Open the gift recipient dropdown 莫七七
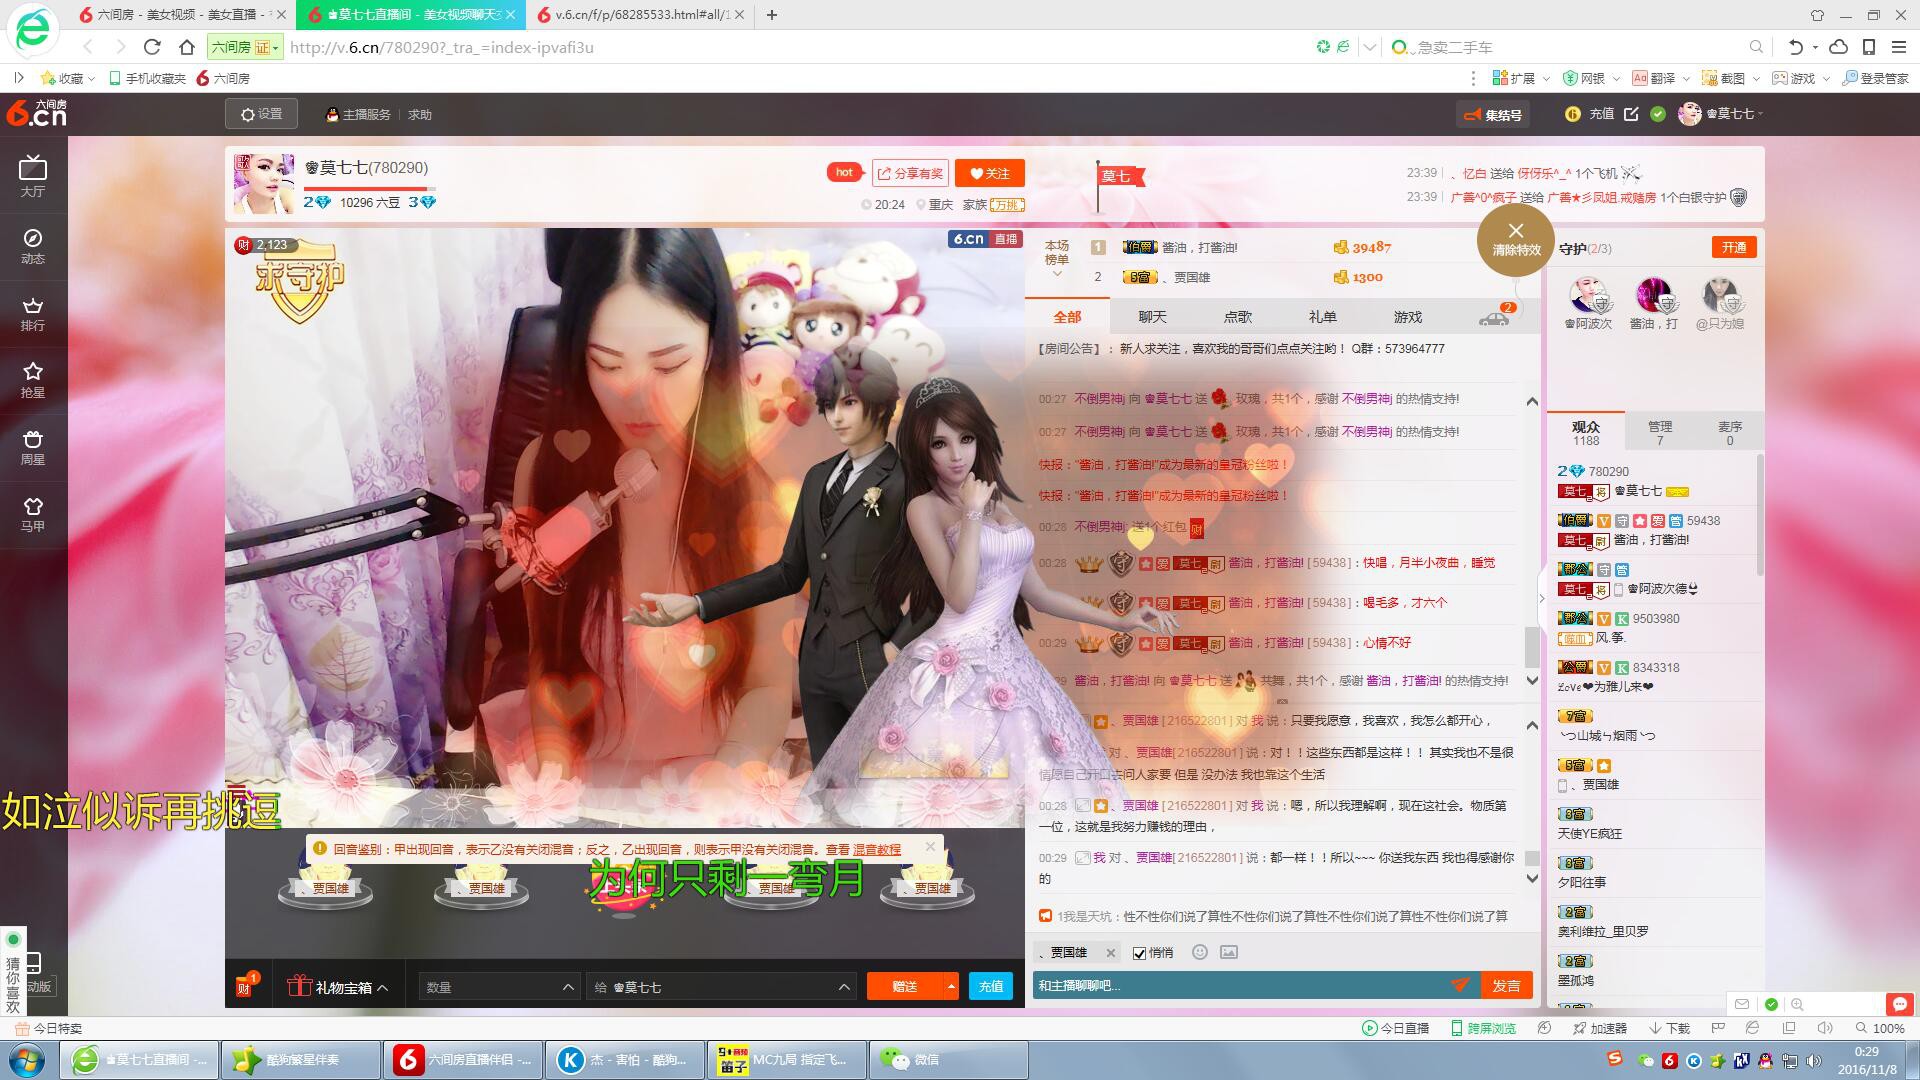Viewport: 1920px width, 1080px height. point(721,987)
